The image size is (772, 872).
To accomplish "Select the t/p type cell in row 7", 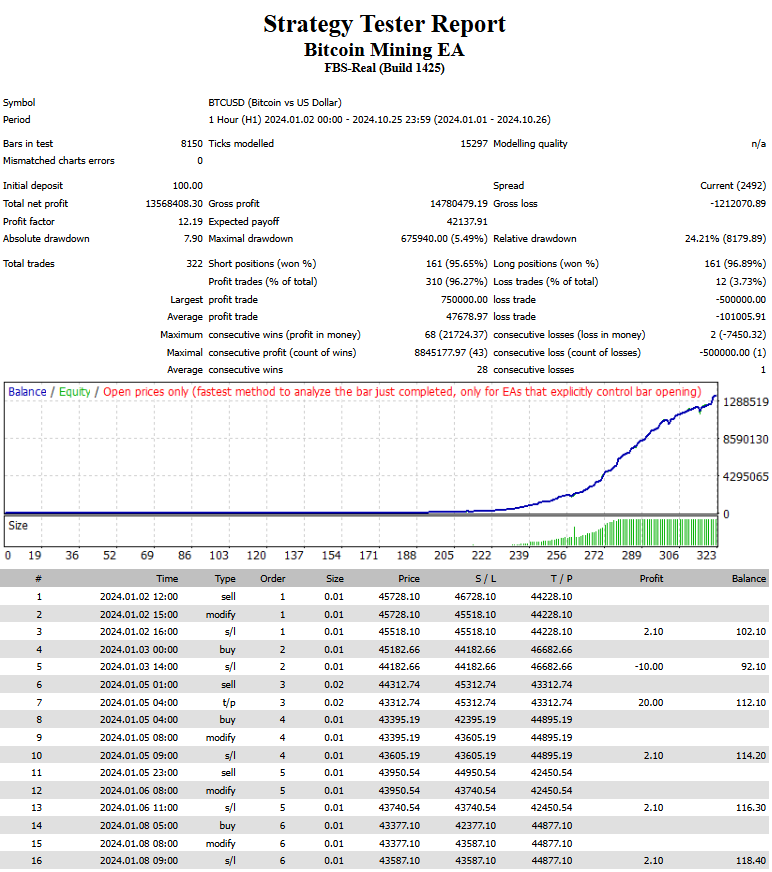I will [x=228, y=702].
